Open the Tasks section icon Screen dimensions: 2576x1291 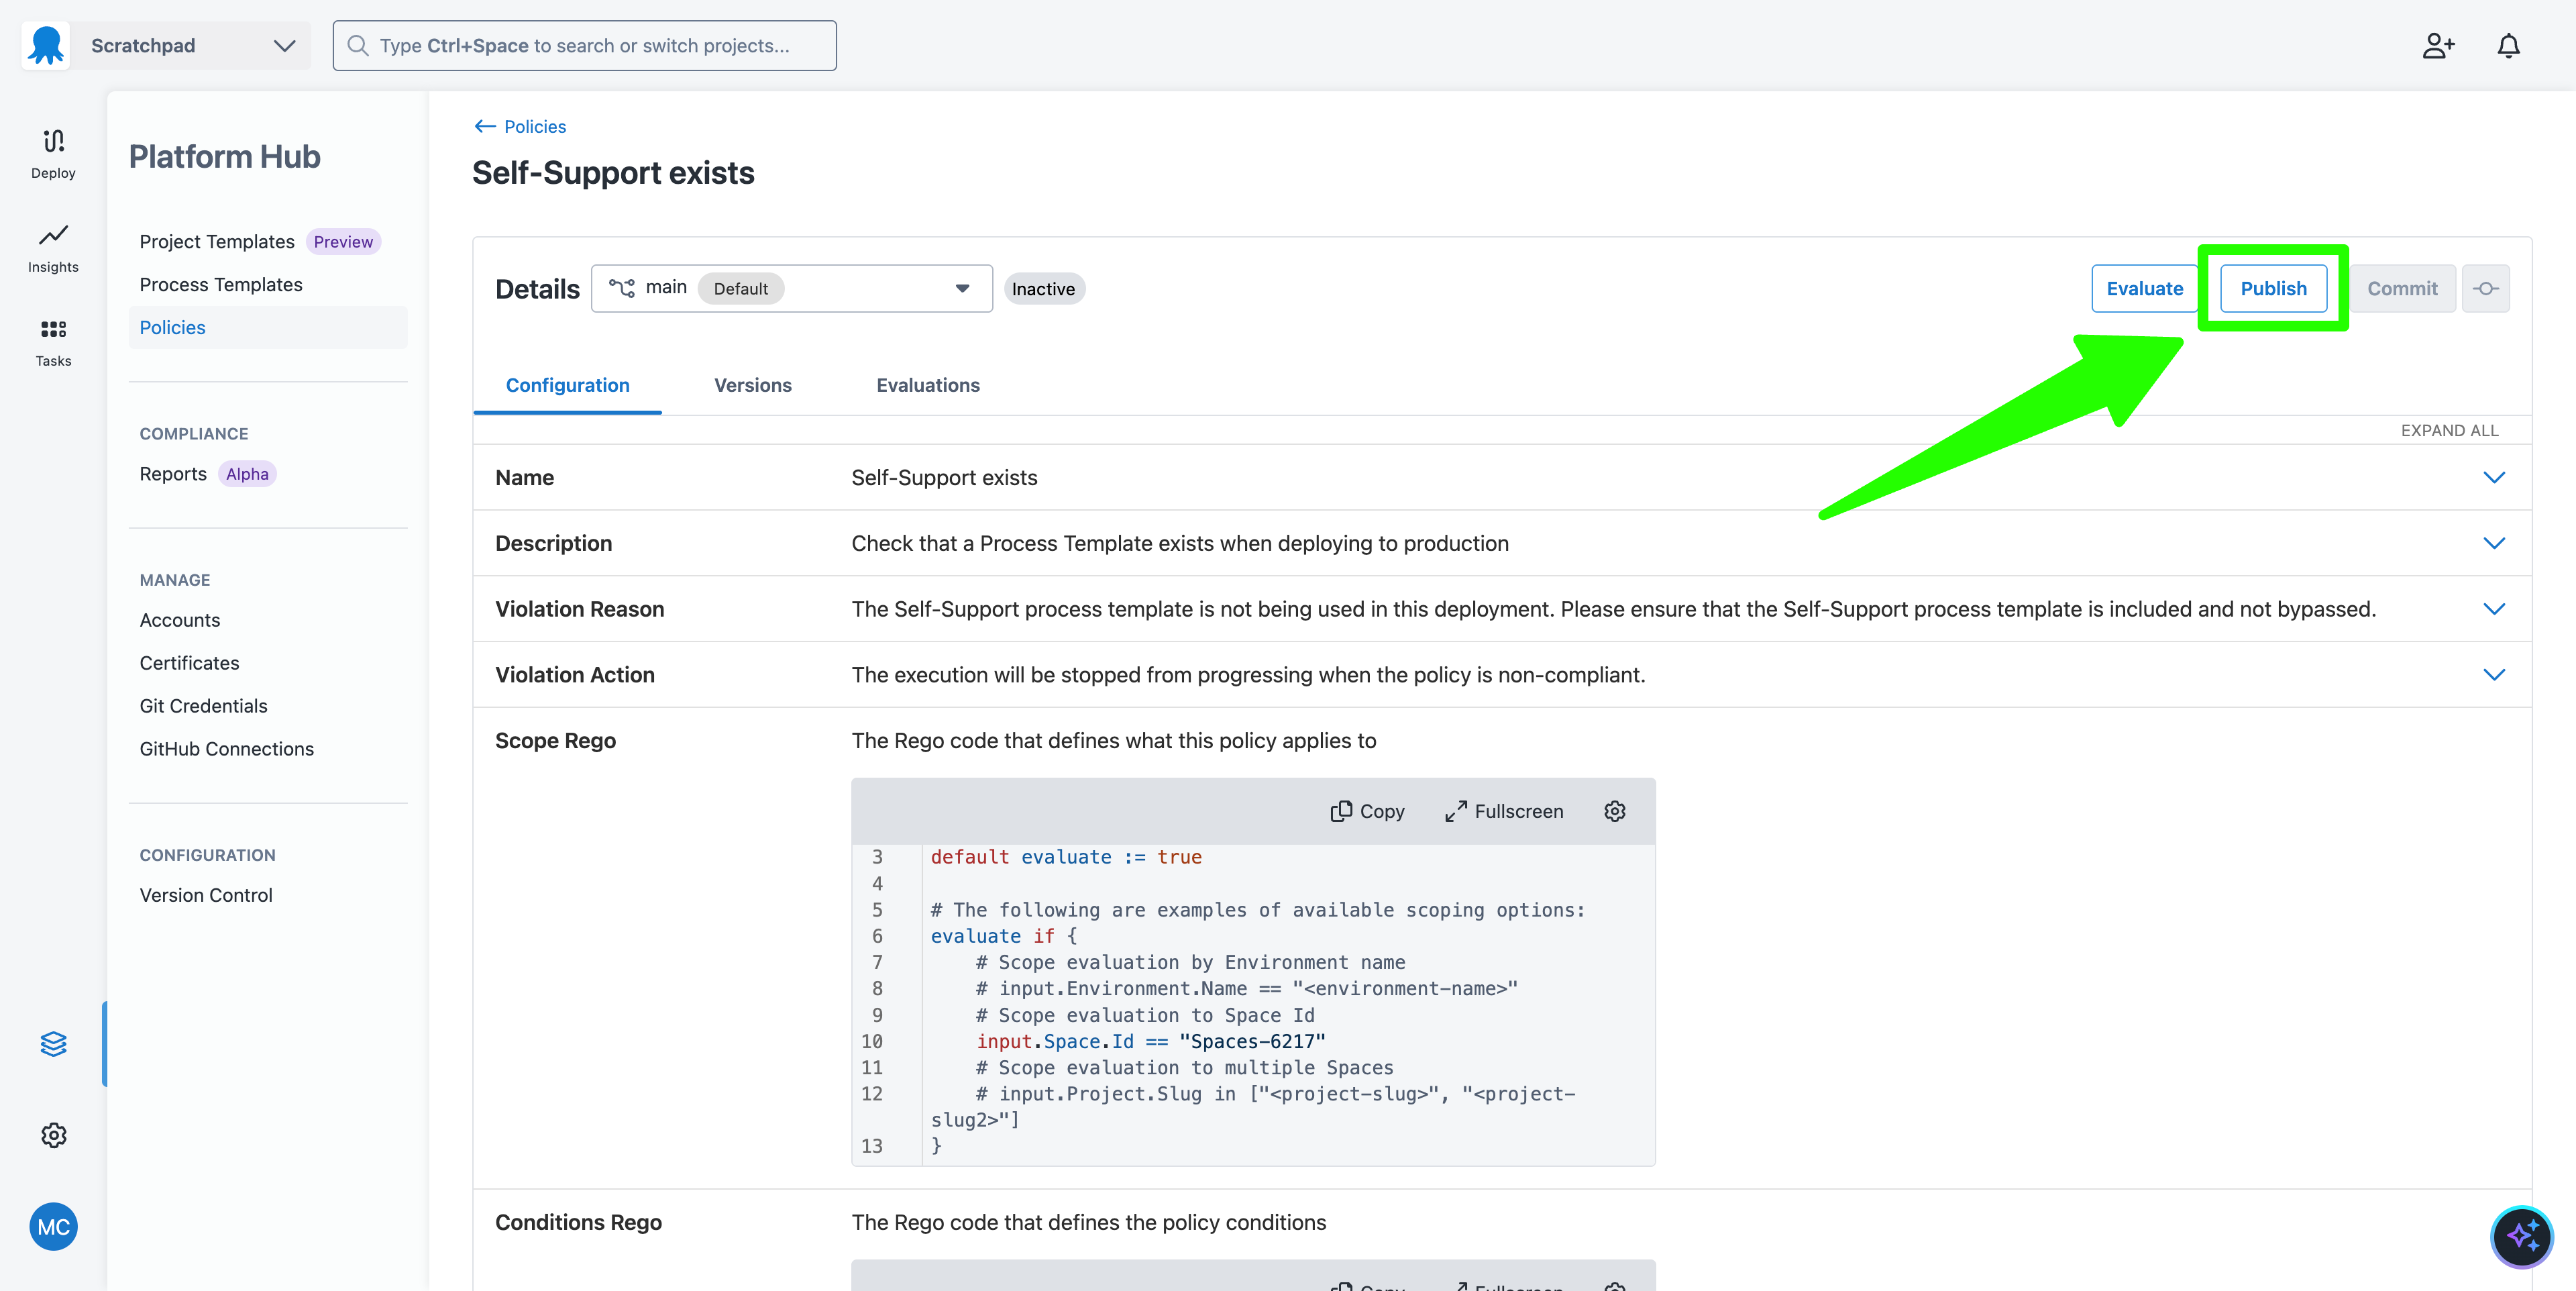click(x=53, y=342)
